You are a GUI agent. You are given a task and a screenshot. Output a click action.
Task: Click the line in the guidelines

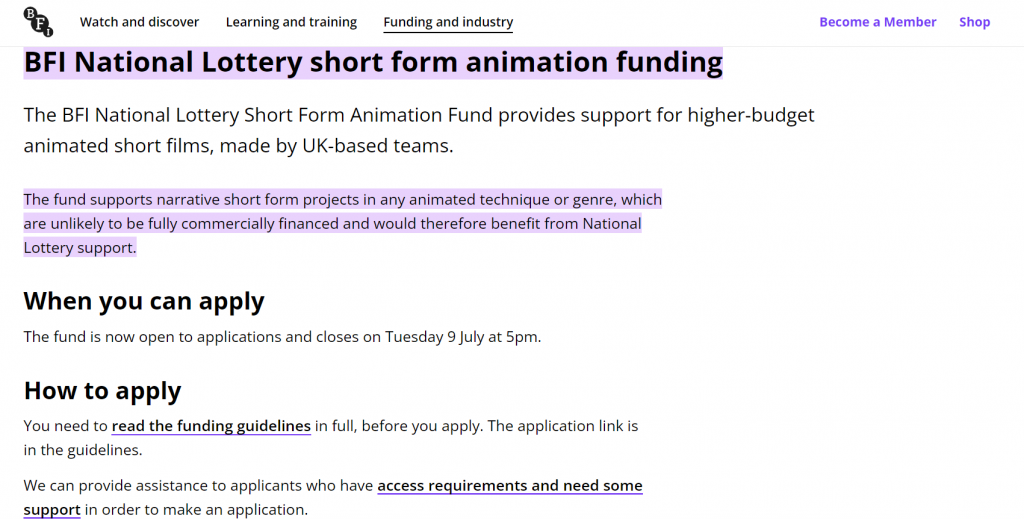pos(82,450)
